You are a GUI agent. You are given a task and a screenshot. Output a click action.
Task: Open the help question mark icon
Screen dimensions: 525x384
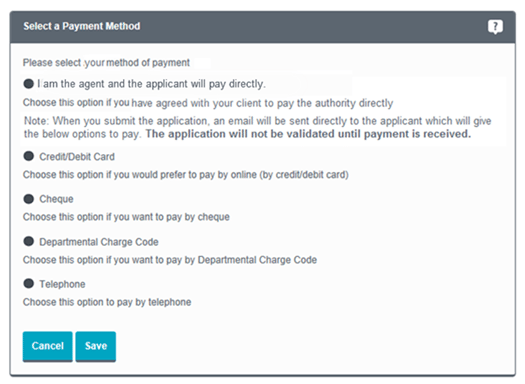coord(495,26)
